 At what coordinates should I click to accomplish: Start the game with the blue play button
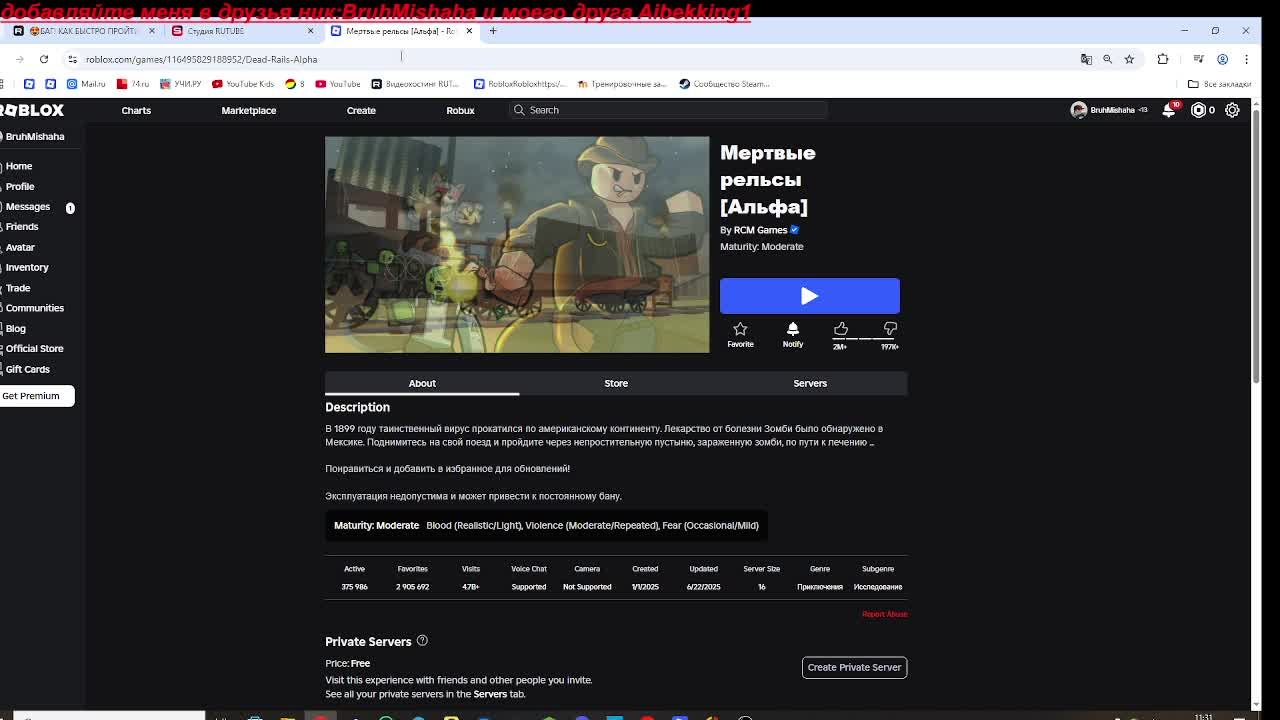click(810, 296)
